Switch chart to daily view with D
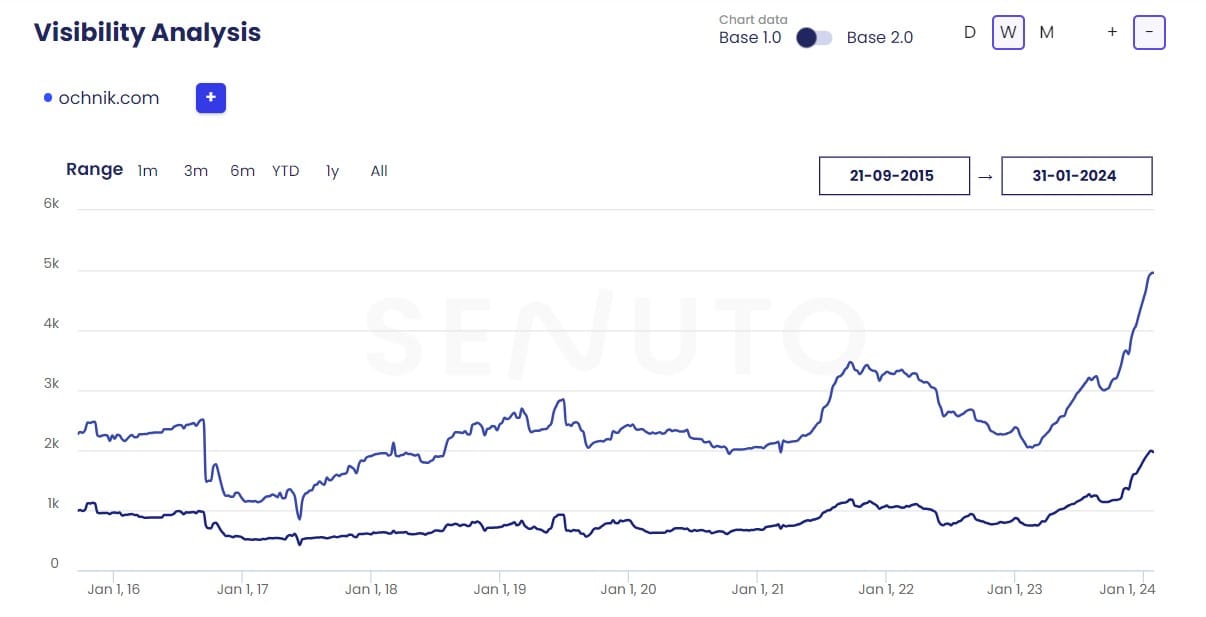1206x617 pixels. click(969, 32)
